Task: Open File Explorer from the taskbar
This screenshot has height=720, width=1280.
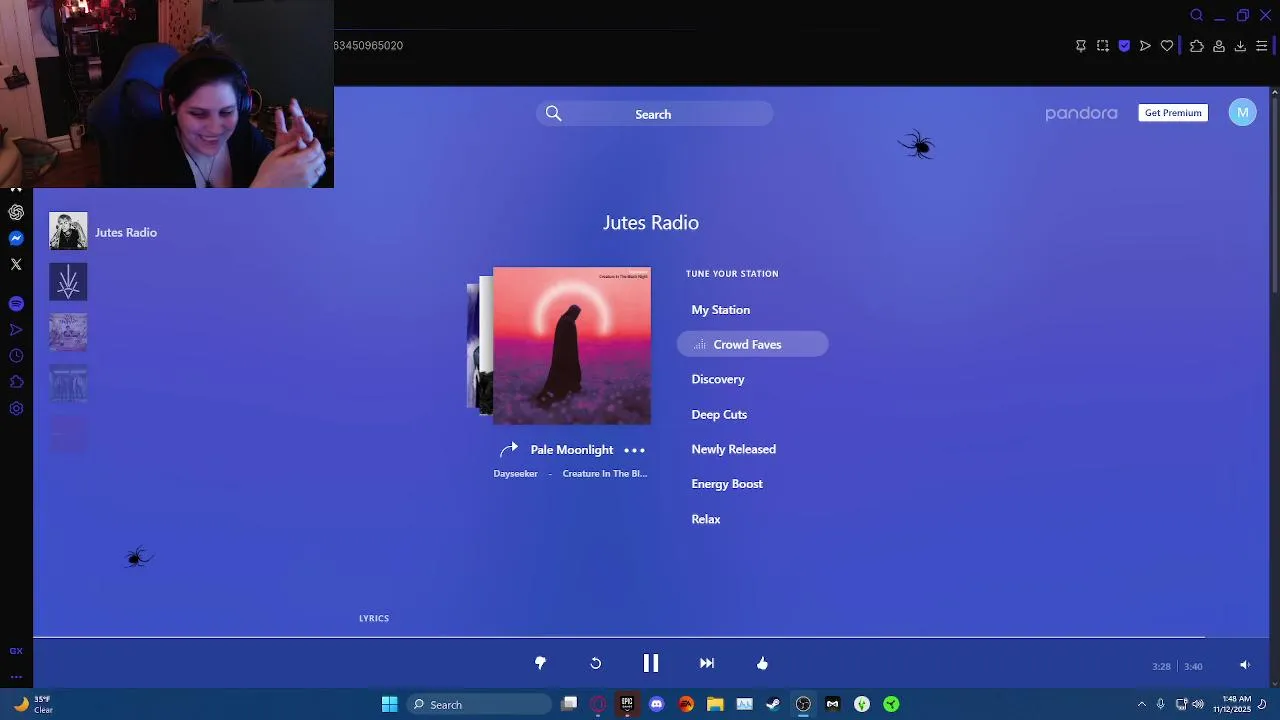Action: coord(715,704)
